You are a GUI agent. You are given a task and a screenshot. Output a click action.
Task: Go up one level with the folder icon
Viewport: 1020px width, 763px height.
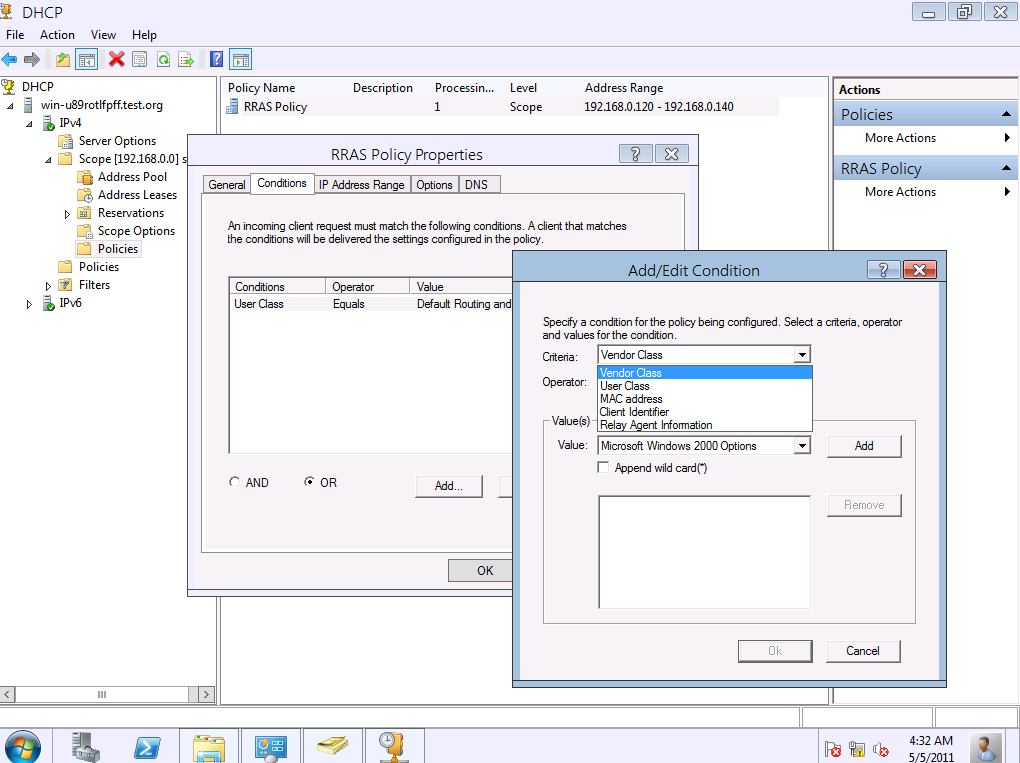click(x=62, y=60)
